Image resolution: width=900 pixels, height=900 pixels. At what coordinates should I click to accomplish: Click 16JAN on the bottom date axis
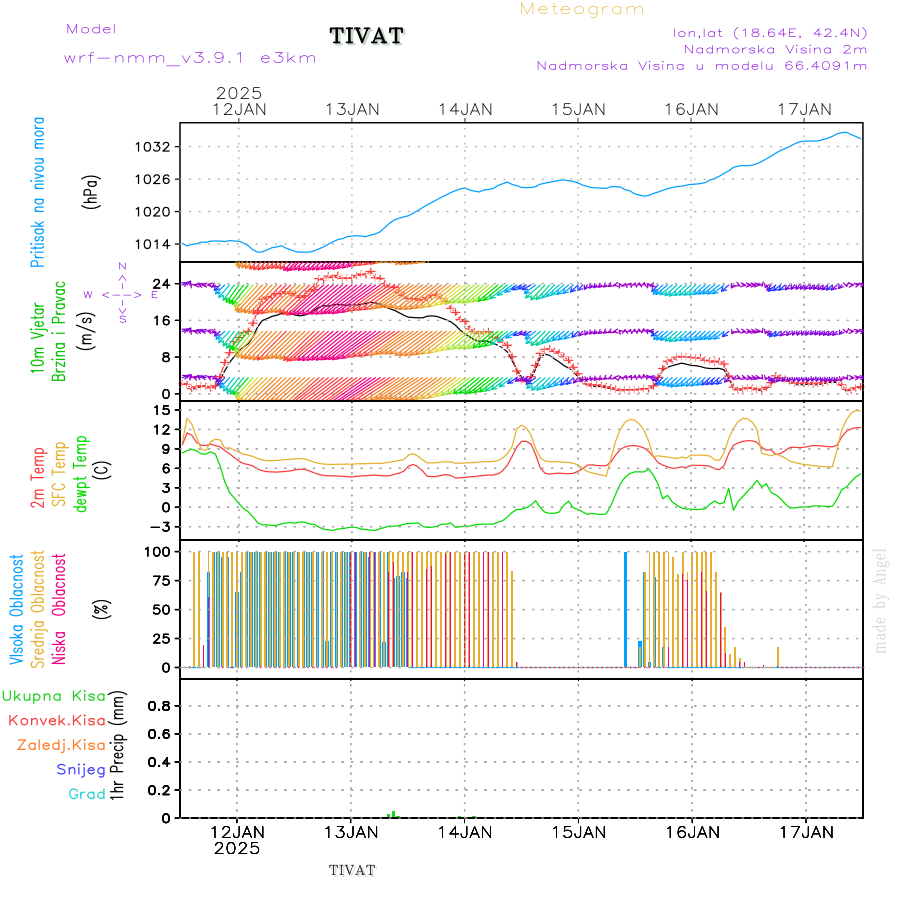(691, 831)
